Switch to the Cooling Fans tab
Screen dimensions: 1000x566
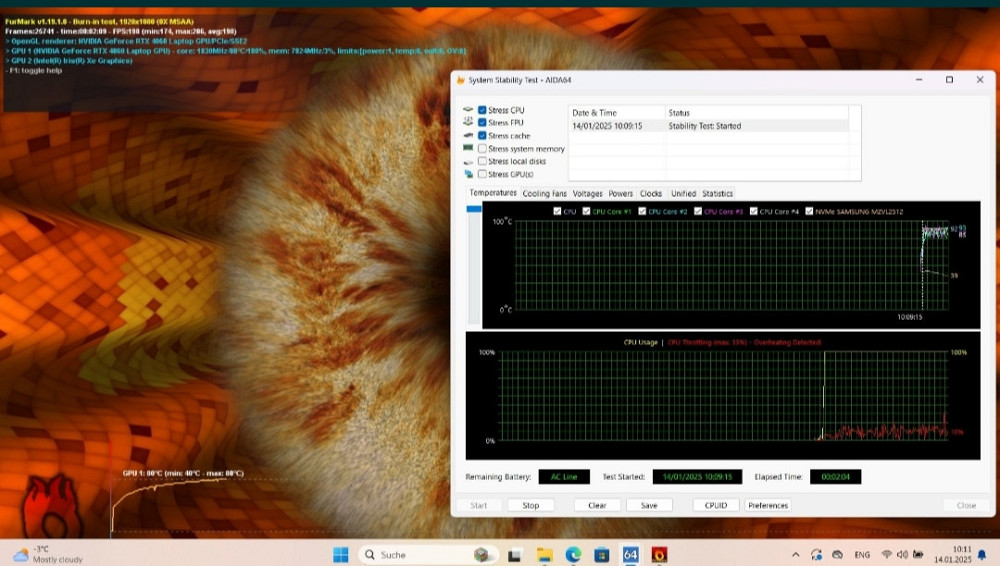pos(545,193)
